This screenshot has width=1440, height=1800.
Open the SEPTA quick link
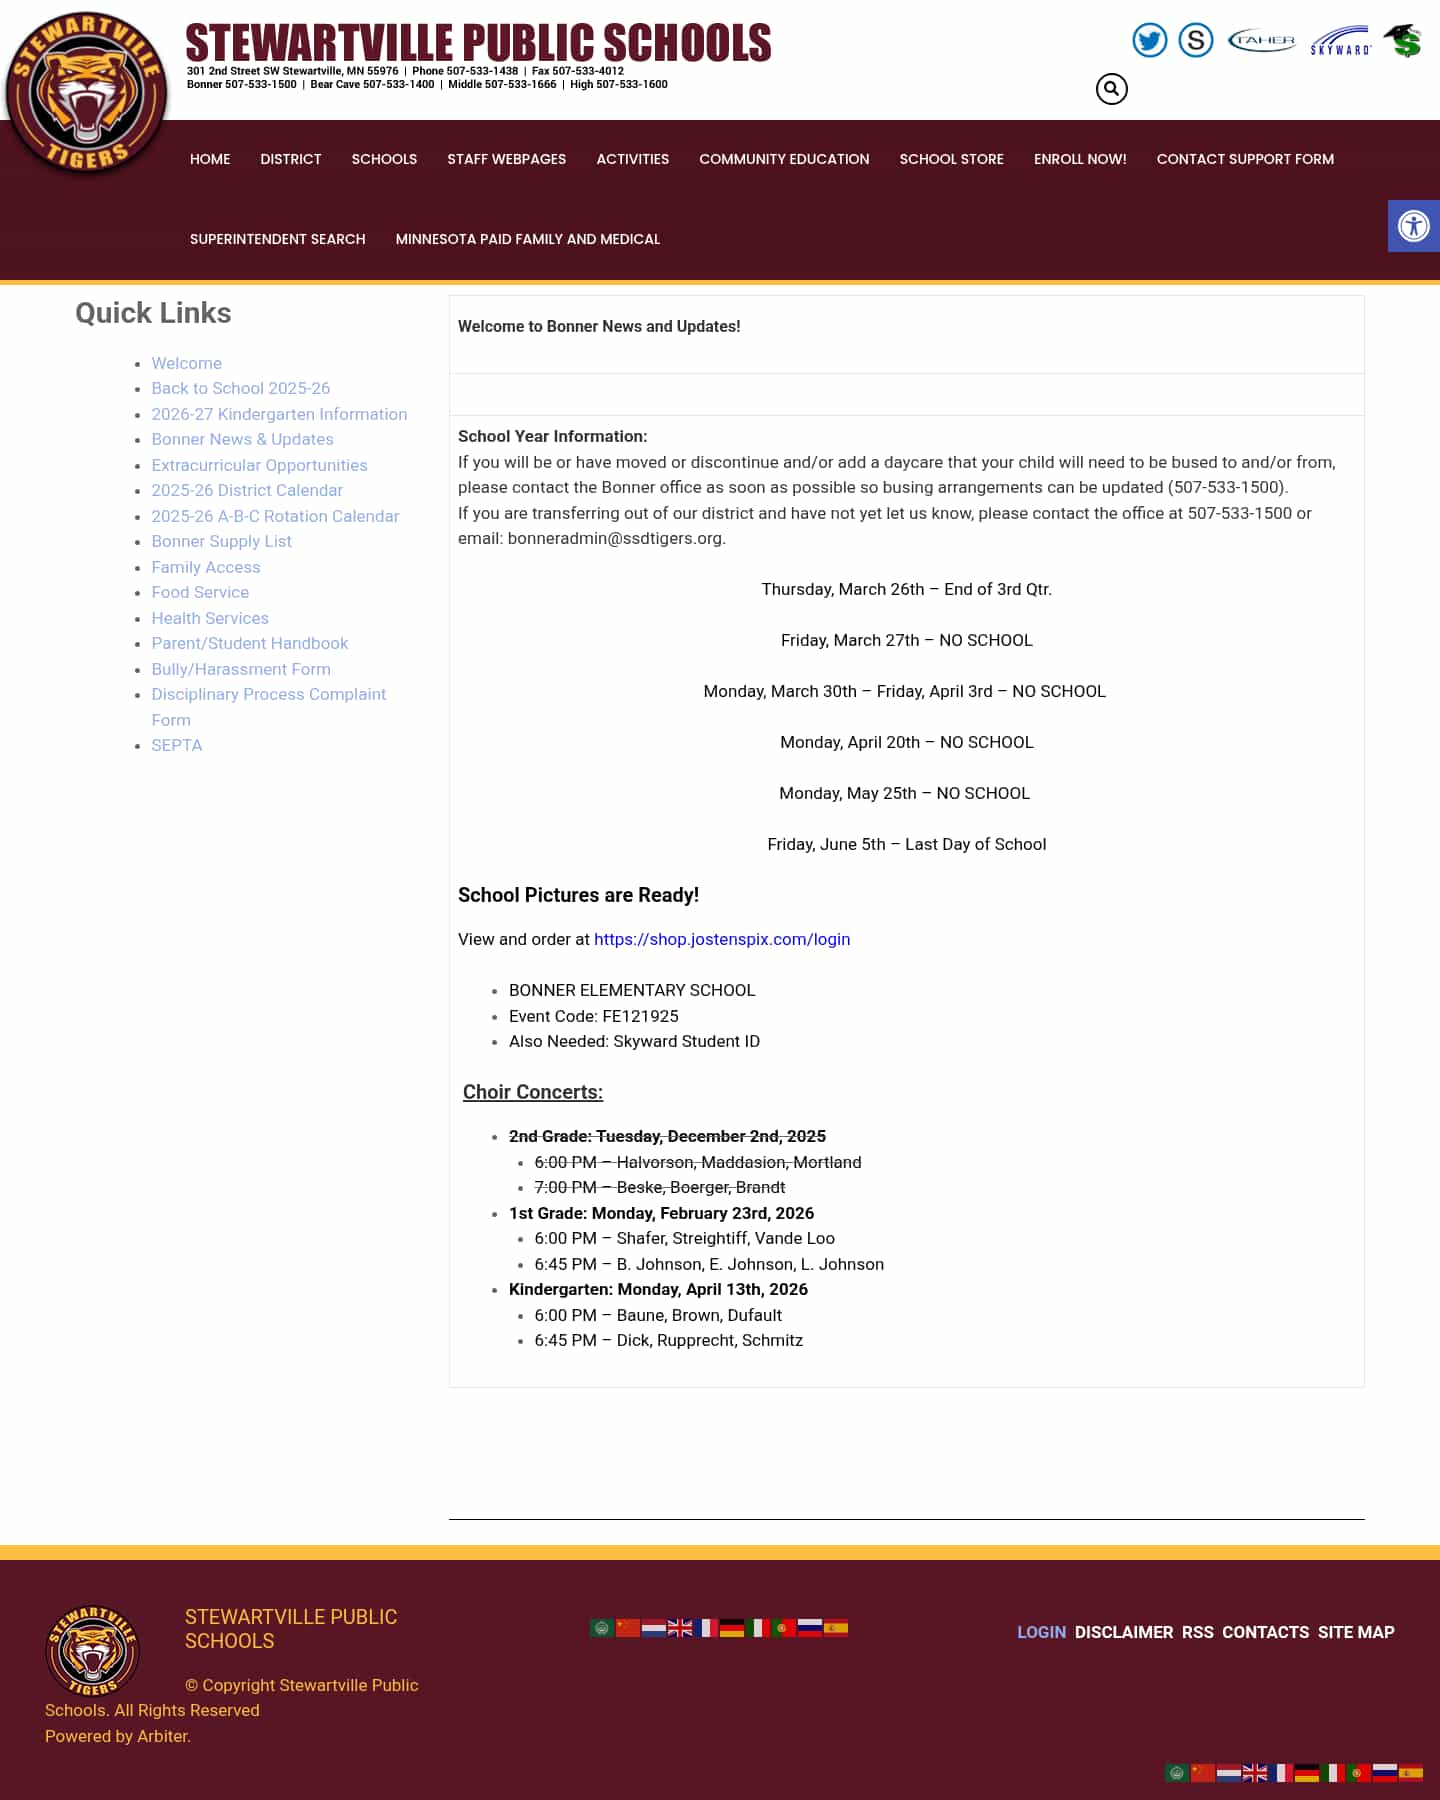point(177,745)
